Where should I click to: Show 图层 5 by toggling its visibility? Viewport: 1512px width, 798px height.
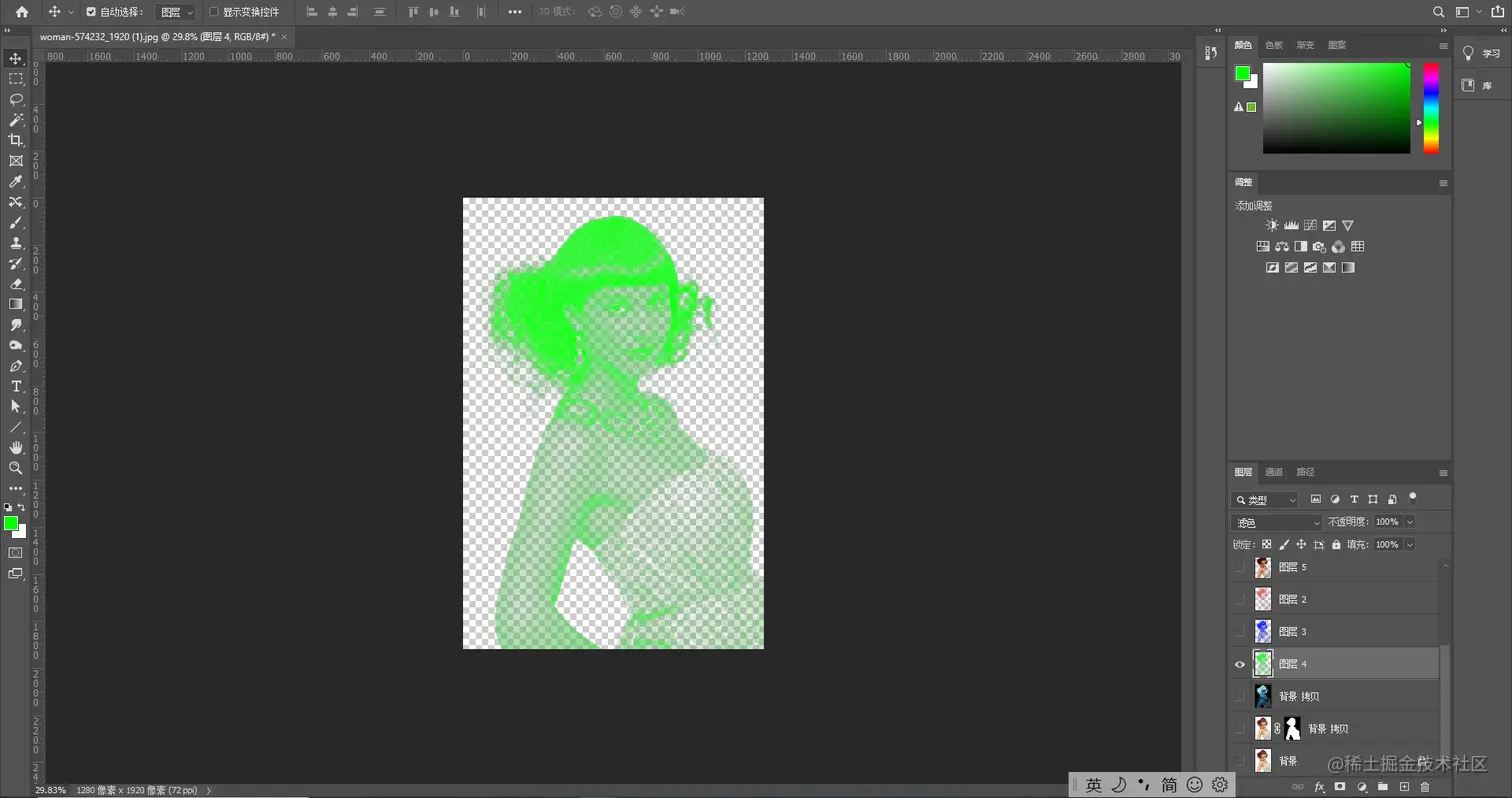(1240, 567)
